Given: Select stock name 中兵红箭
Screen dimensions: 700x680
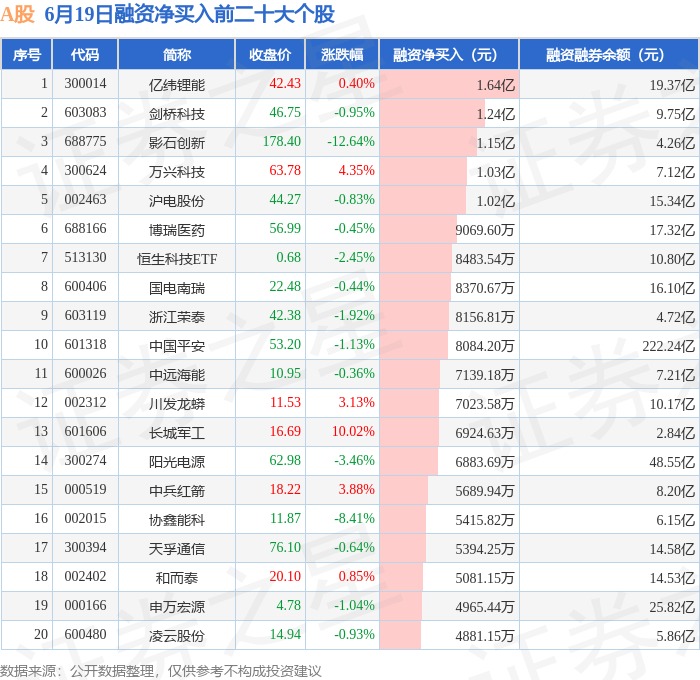Looking at the screenshot, I should click(x=177, y=491).
